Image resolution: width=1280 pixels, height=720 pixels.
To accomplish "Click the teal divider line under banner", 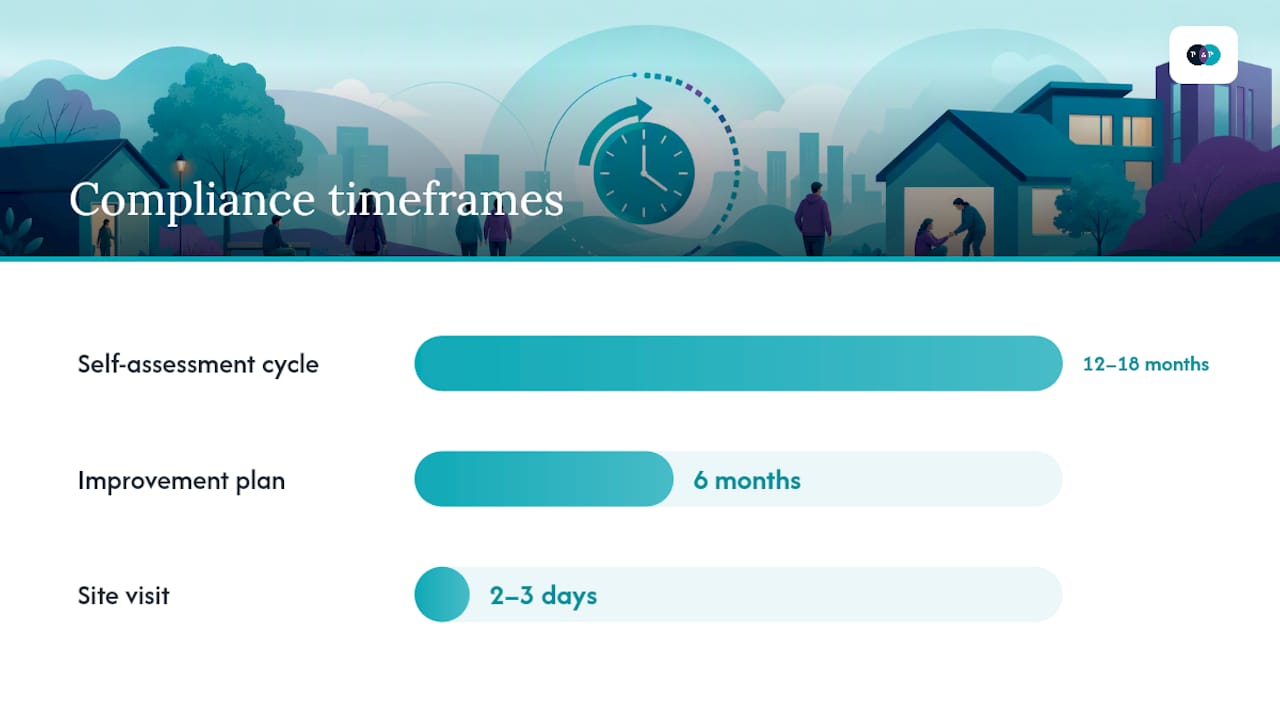I will pyautogui.click(x=640, y=259).
